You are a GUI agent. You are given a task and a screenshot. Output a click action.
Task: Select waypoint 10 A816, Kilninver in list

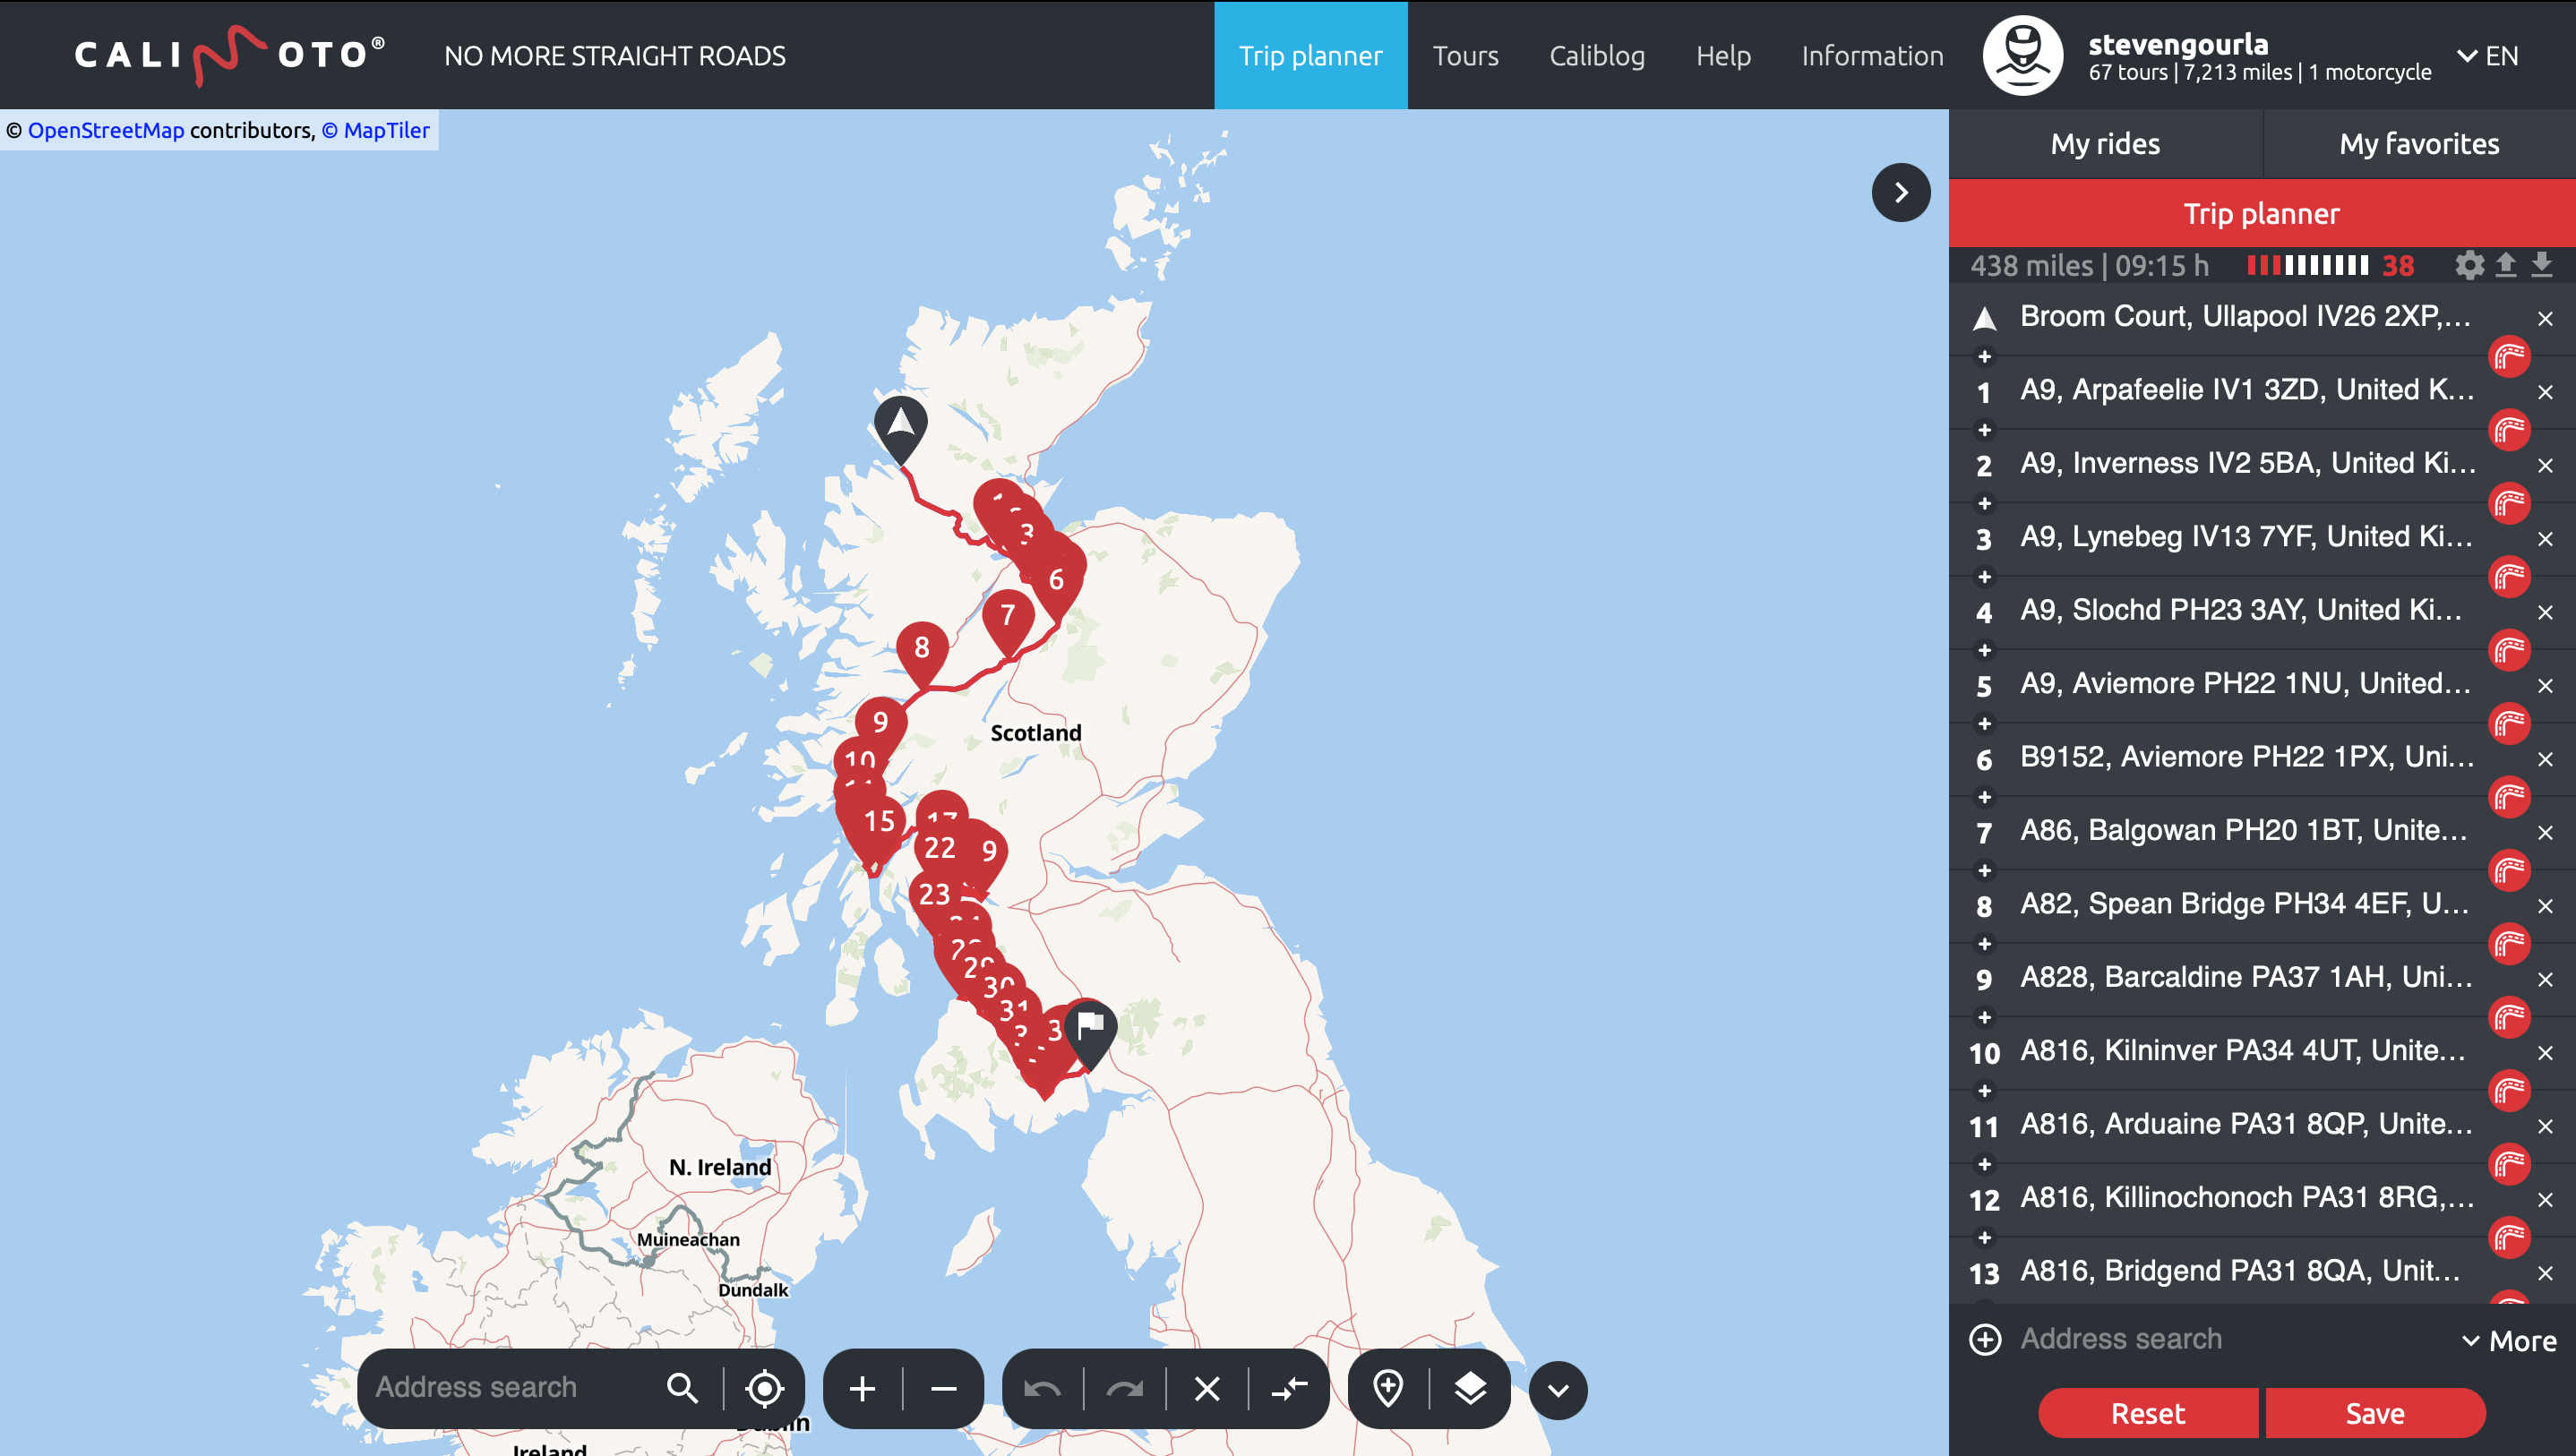(x=2243, y=1050)
